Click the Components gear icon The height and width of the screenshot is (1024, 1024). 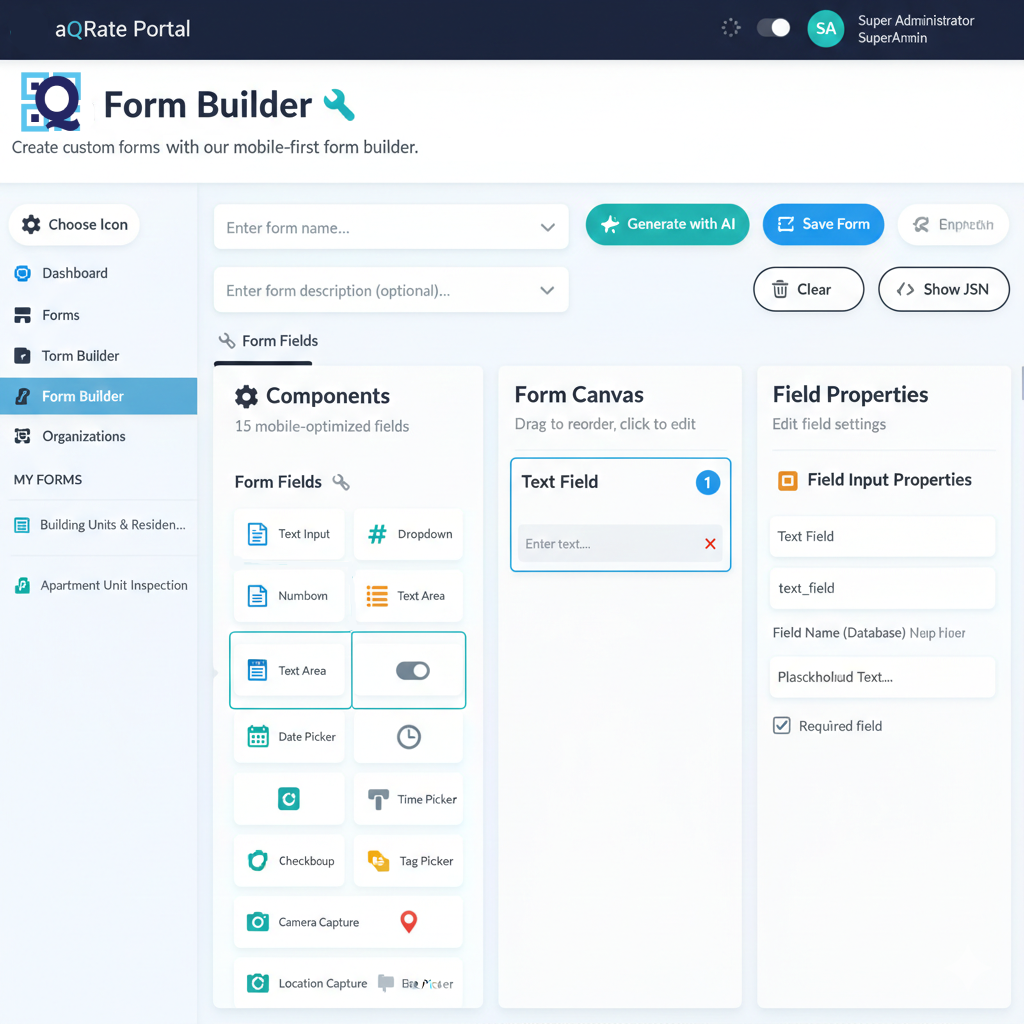246,396
